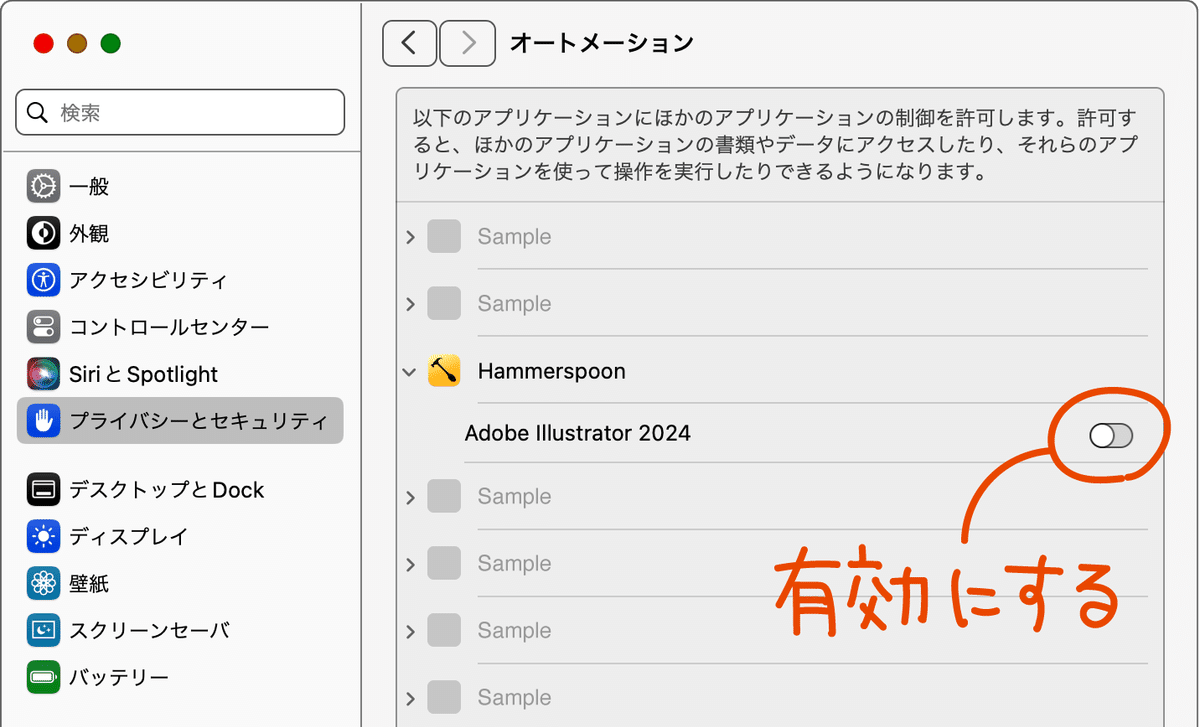Open 壁紙 wallpaper flower icon
1200x727 pixels.
(x=43, y=584)
